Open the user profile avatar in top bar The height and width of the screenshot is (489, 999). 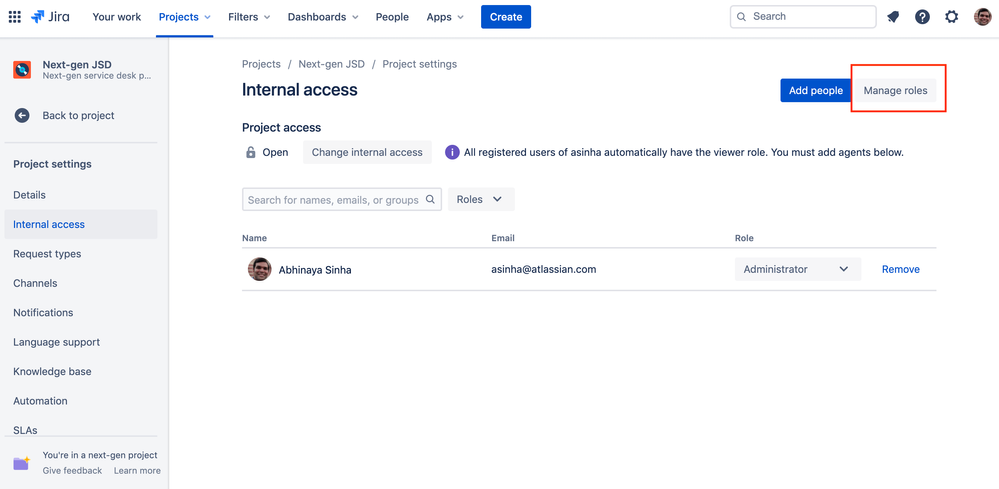(x=982, y=17)
